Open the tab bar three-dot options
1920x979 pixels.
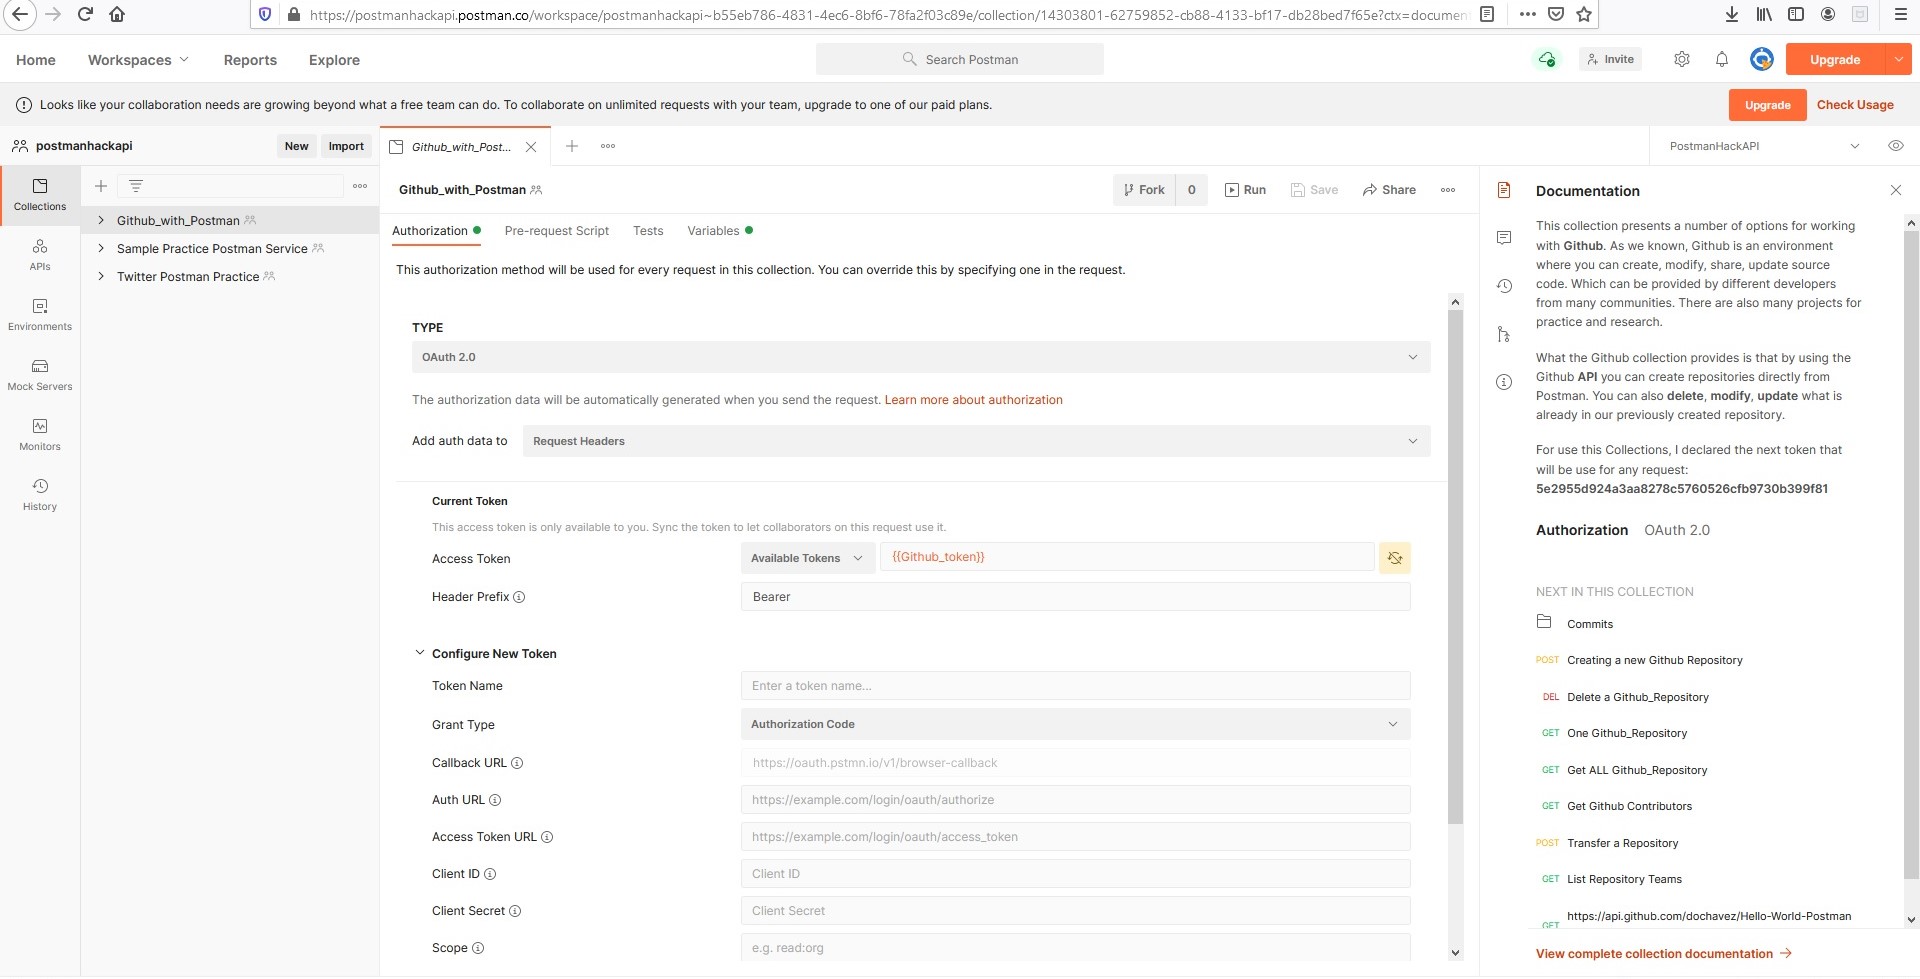pos(608,146)
